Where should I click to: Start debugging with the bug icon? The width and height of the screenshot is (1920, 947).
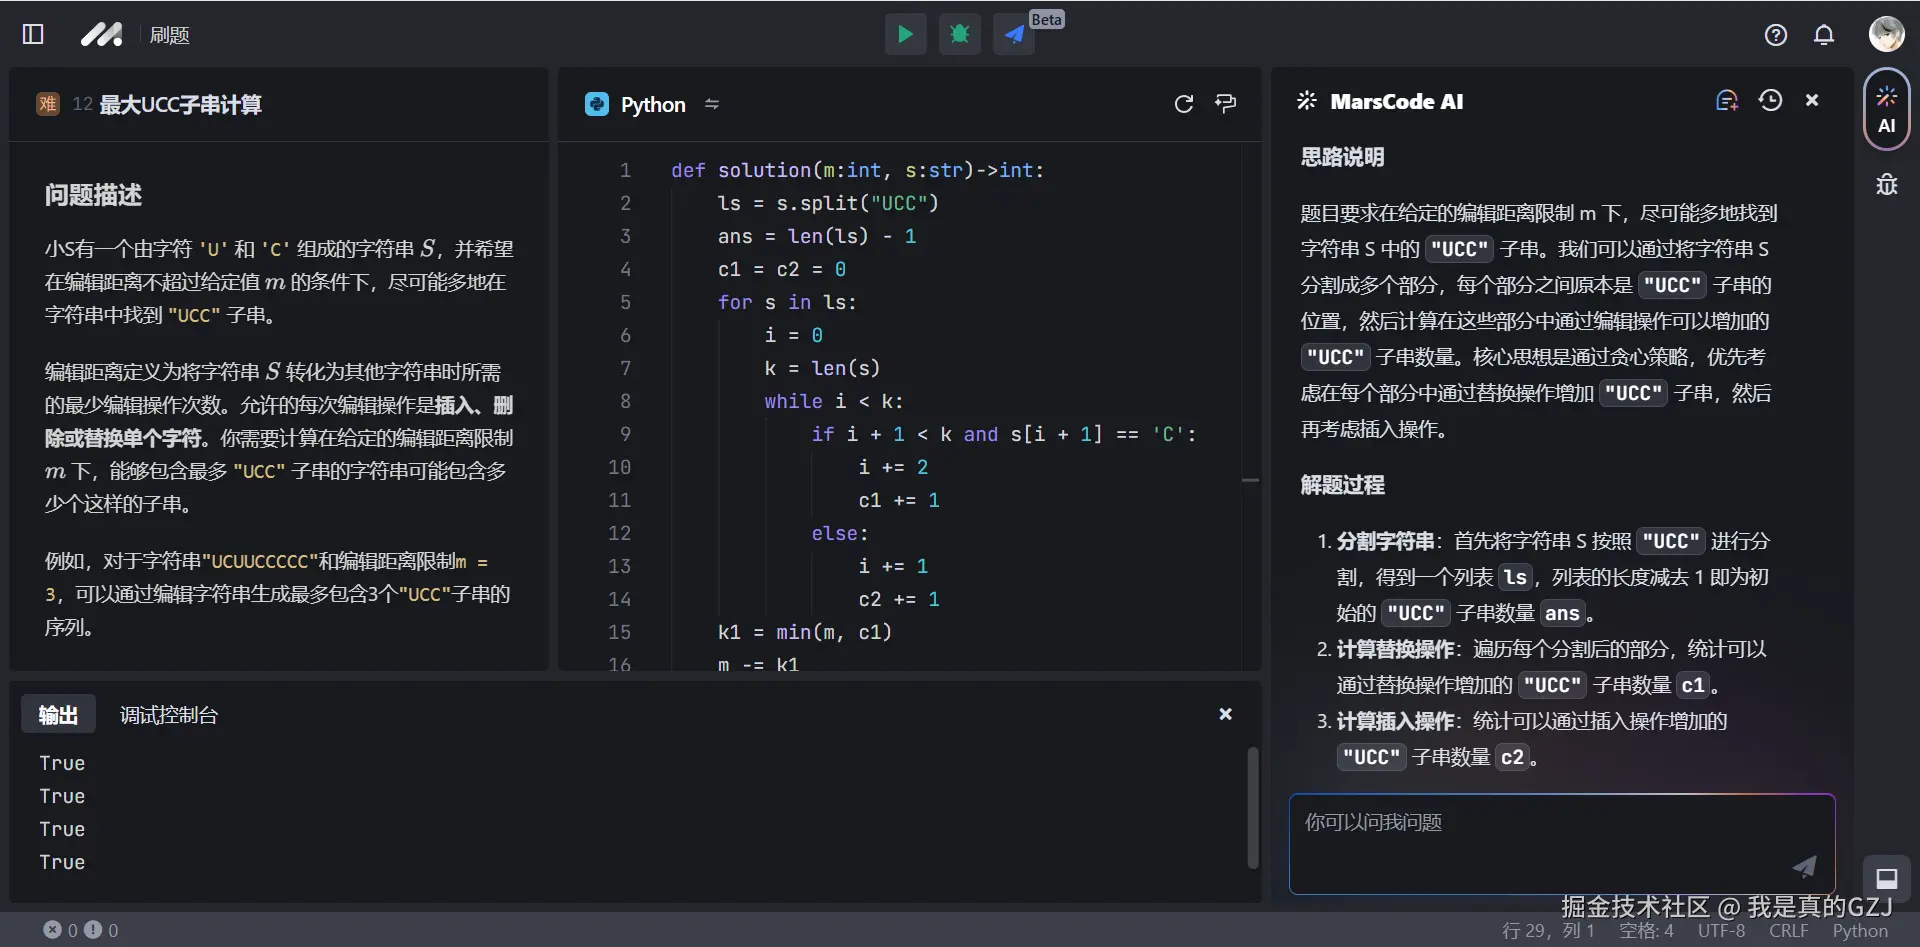click(959, 34)
